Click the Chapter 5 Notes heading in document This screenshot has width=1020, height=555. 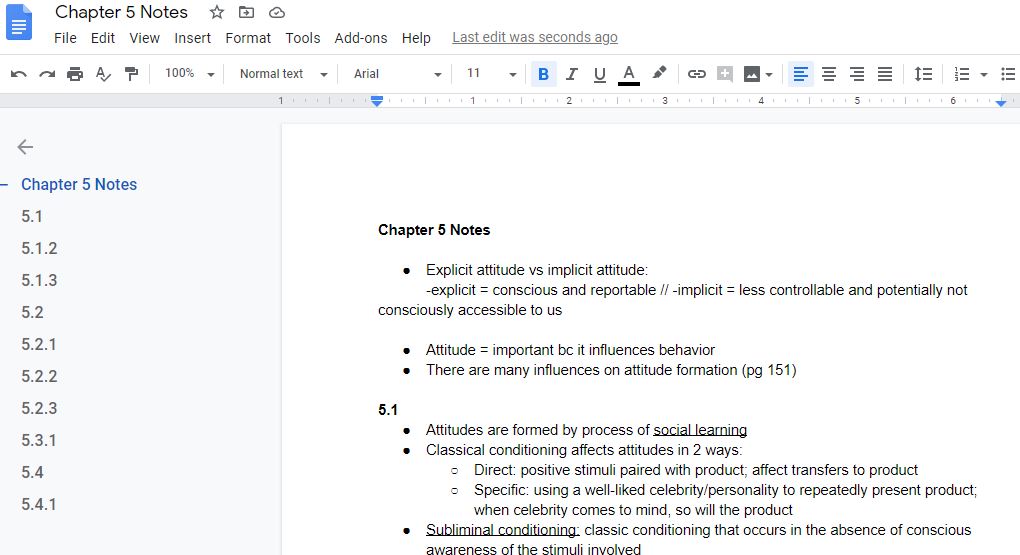(434, 230)
